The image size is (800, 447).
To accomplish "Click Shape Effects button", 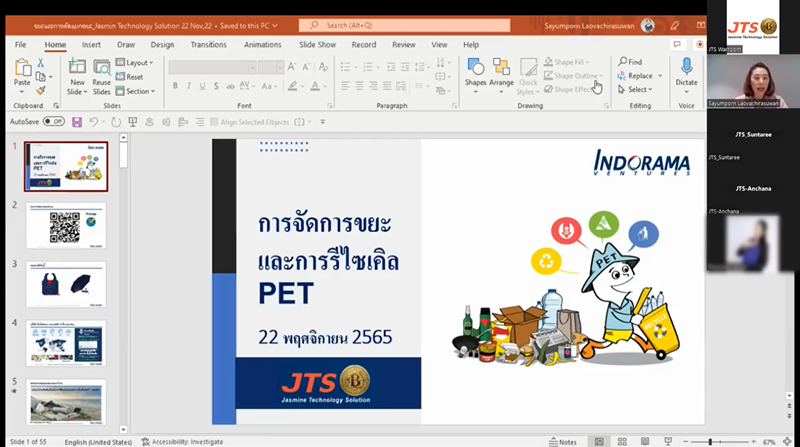I will click(x=569, y=89).
